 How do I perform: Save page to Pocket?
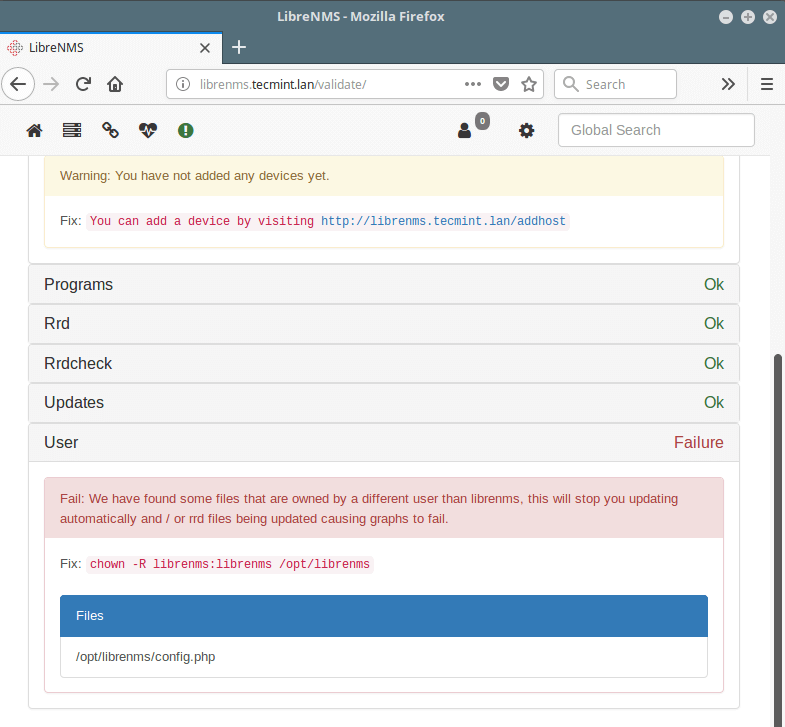click(x=501, y=84)
